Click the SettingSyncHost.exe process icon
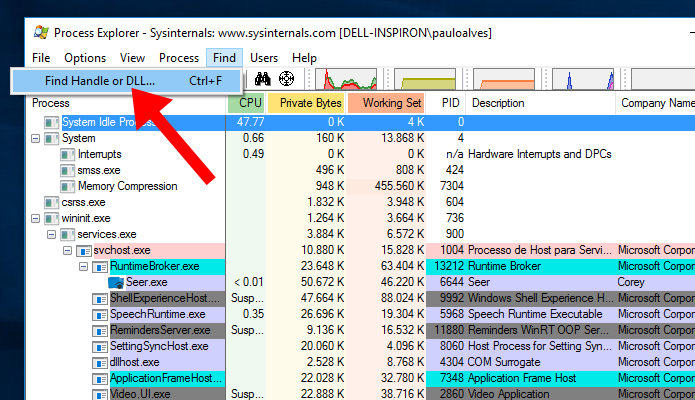This screenshot has width=695, height=400. point(100,346)
